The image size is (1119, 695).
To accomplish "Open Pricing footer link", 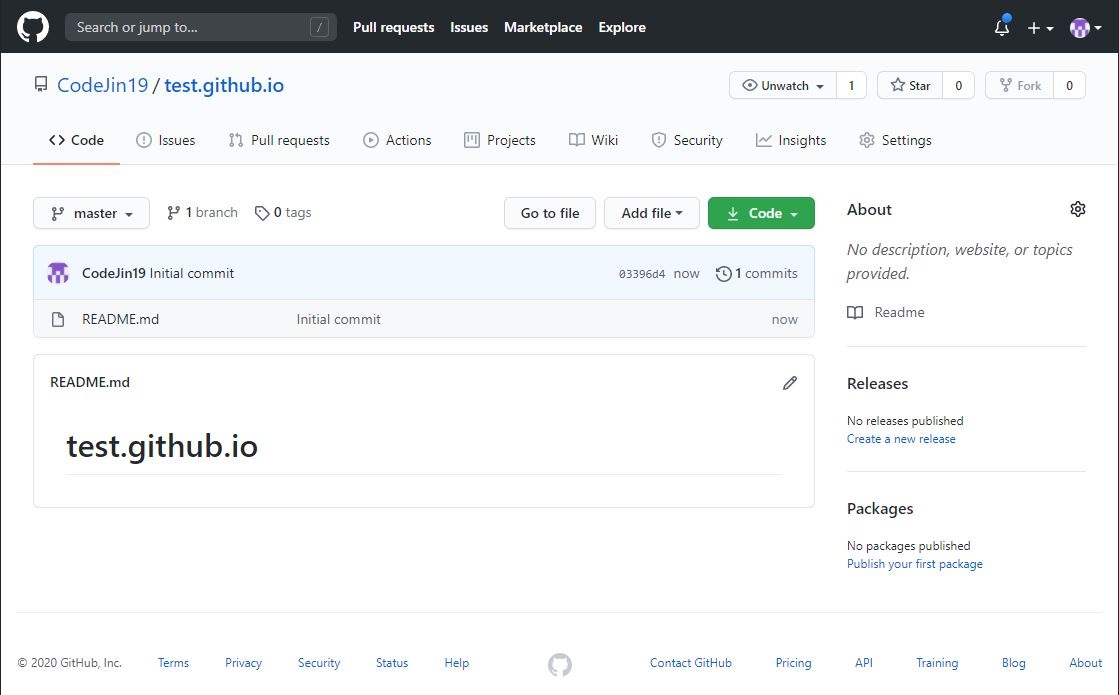I will tap(794, 663).
